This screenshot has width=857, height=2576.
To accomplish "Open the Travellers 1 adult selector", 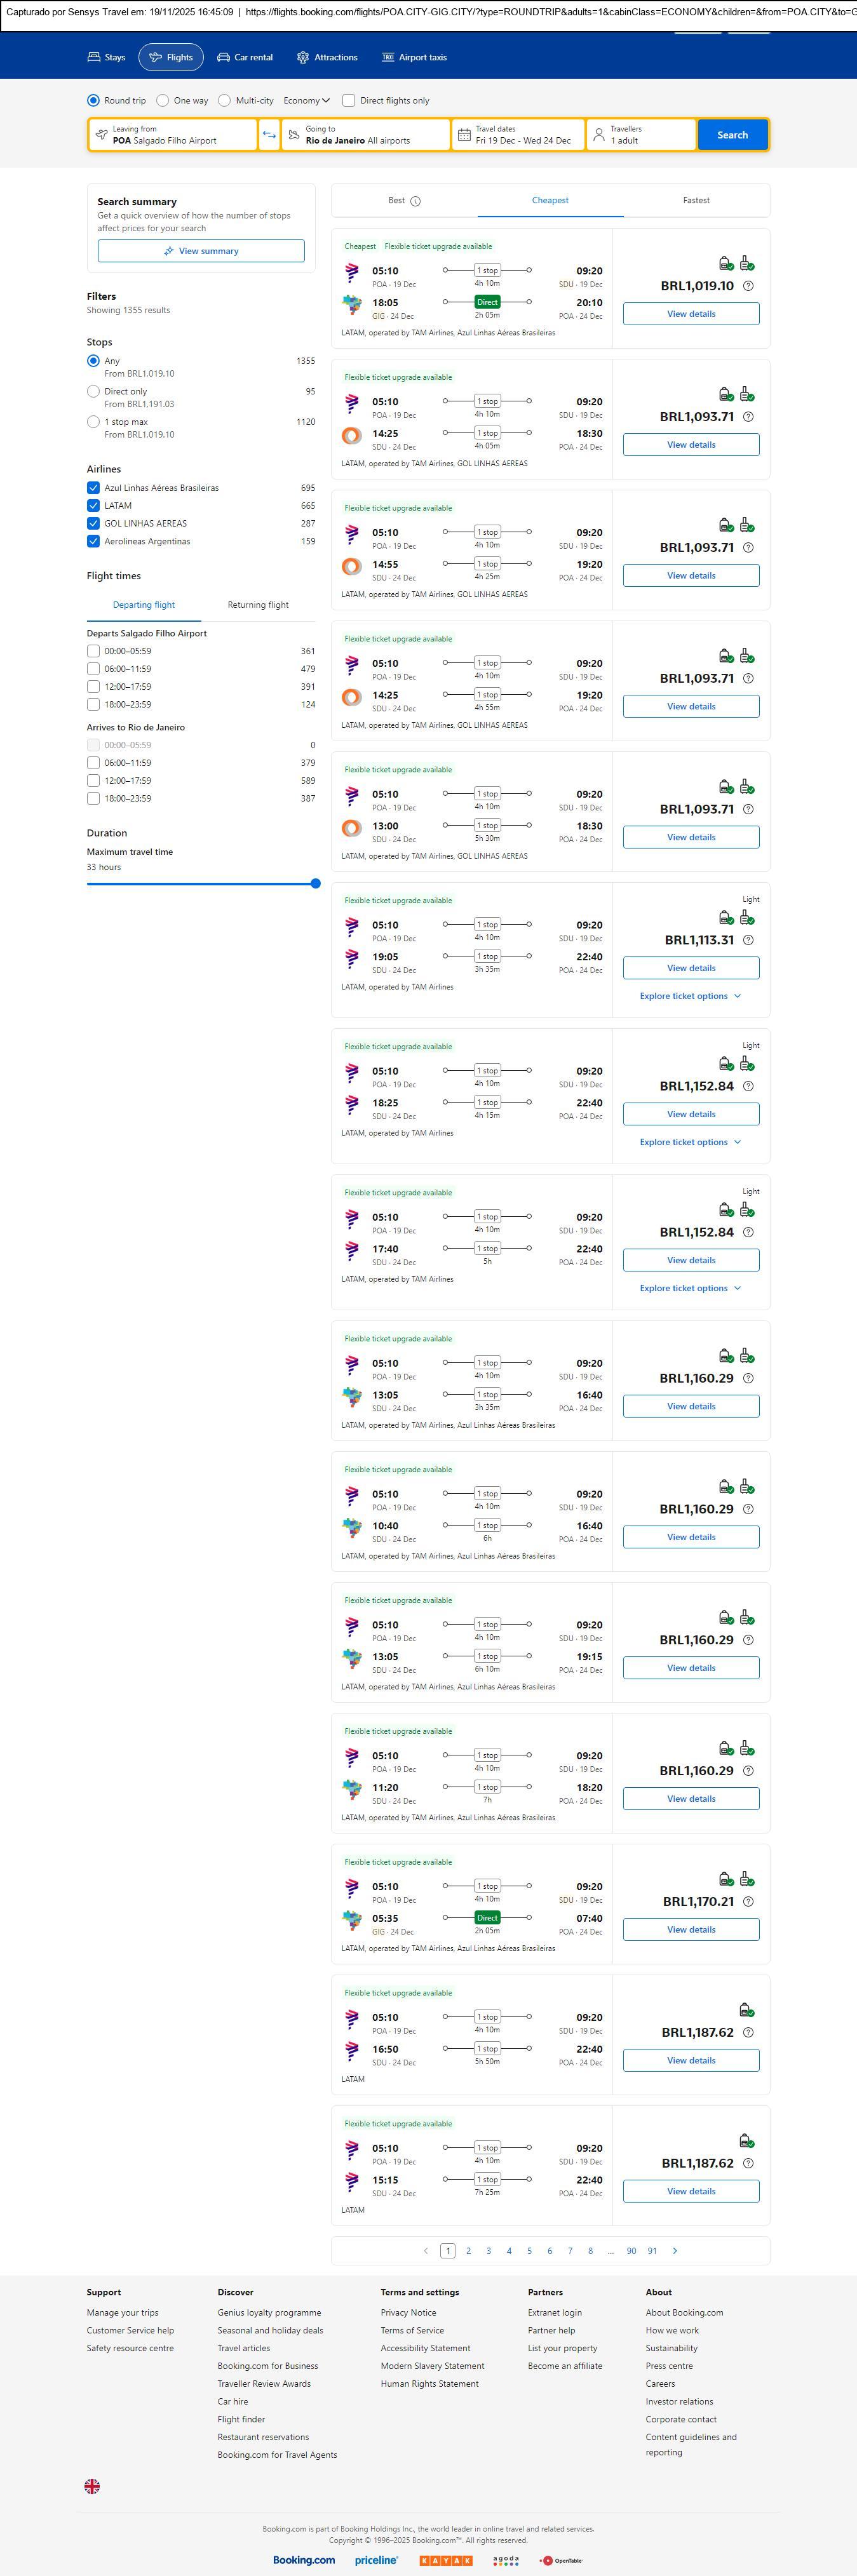I will (x=641, y=135).
